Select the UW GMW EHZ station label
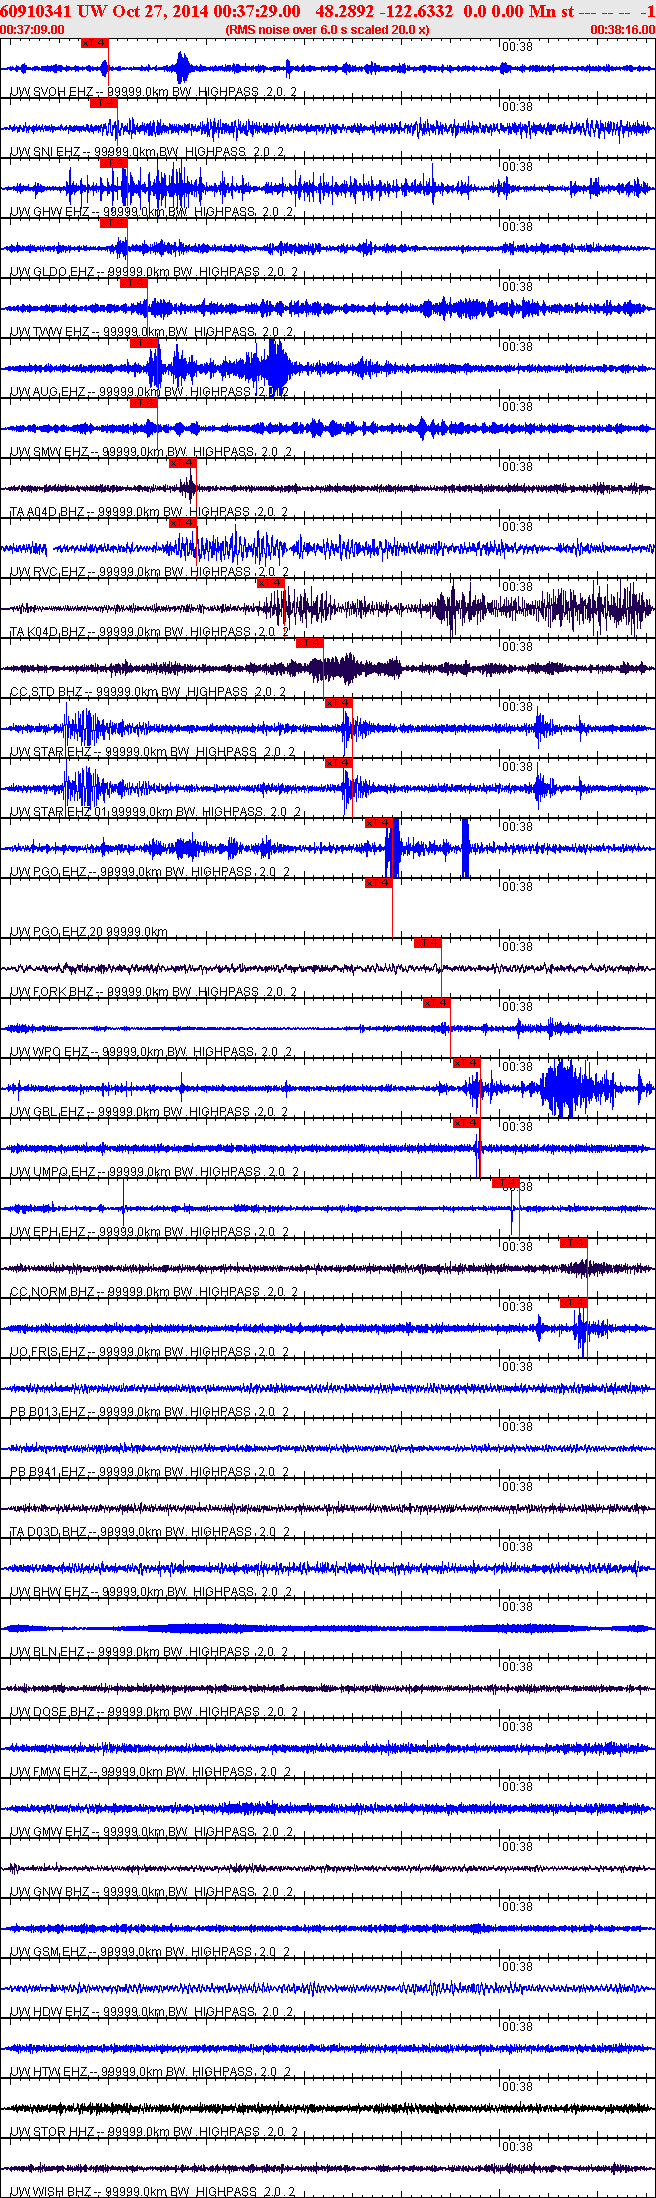Screen dimensions: 656x2198 click(150, 1832)
